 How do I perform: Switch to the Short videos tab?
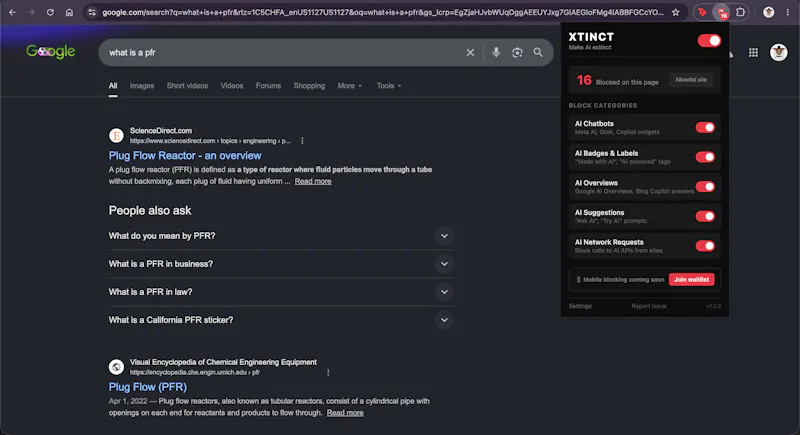tap(187, 86)
